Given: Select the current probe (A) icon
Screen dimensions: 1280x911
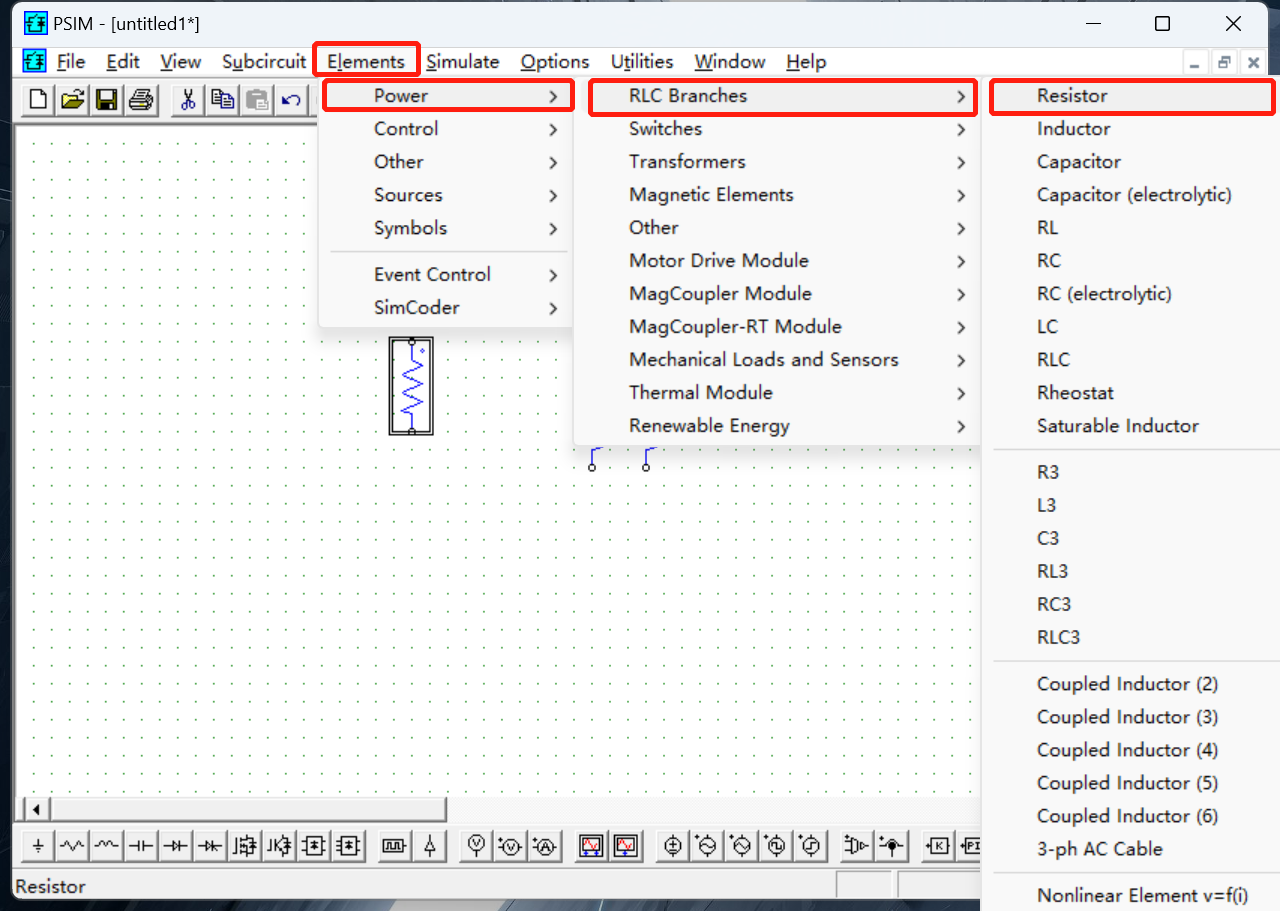Looking at the screenshot, I should point(544,846).
